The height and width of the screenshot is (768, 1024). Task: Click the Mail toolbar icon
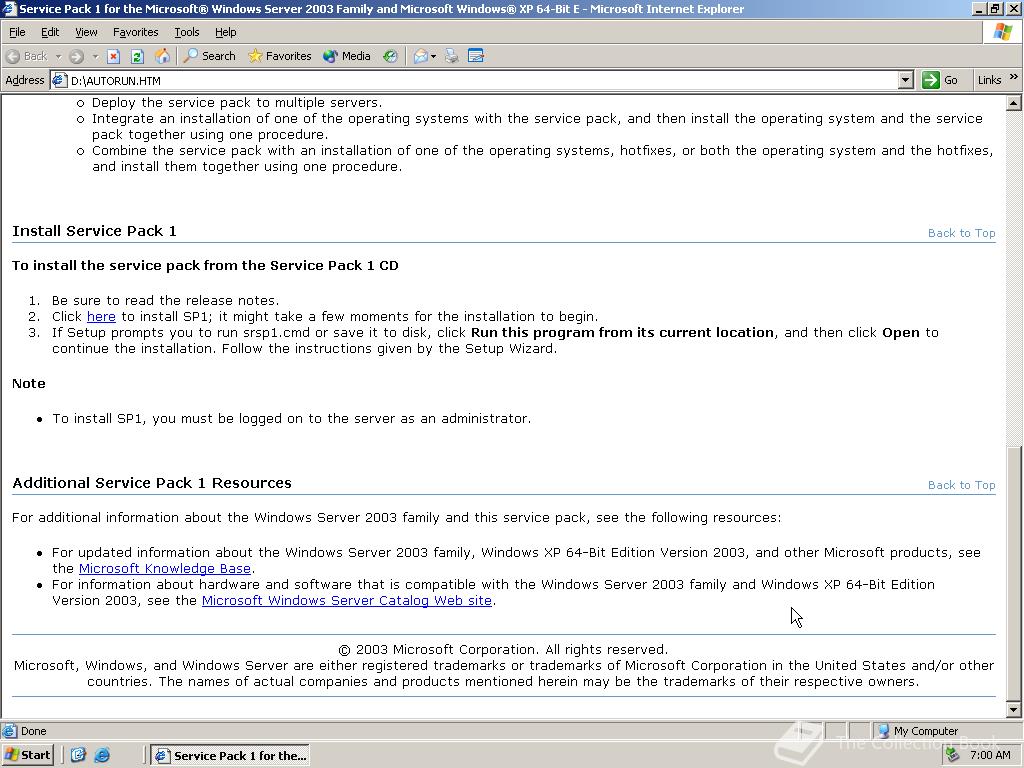point(421,56)
